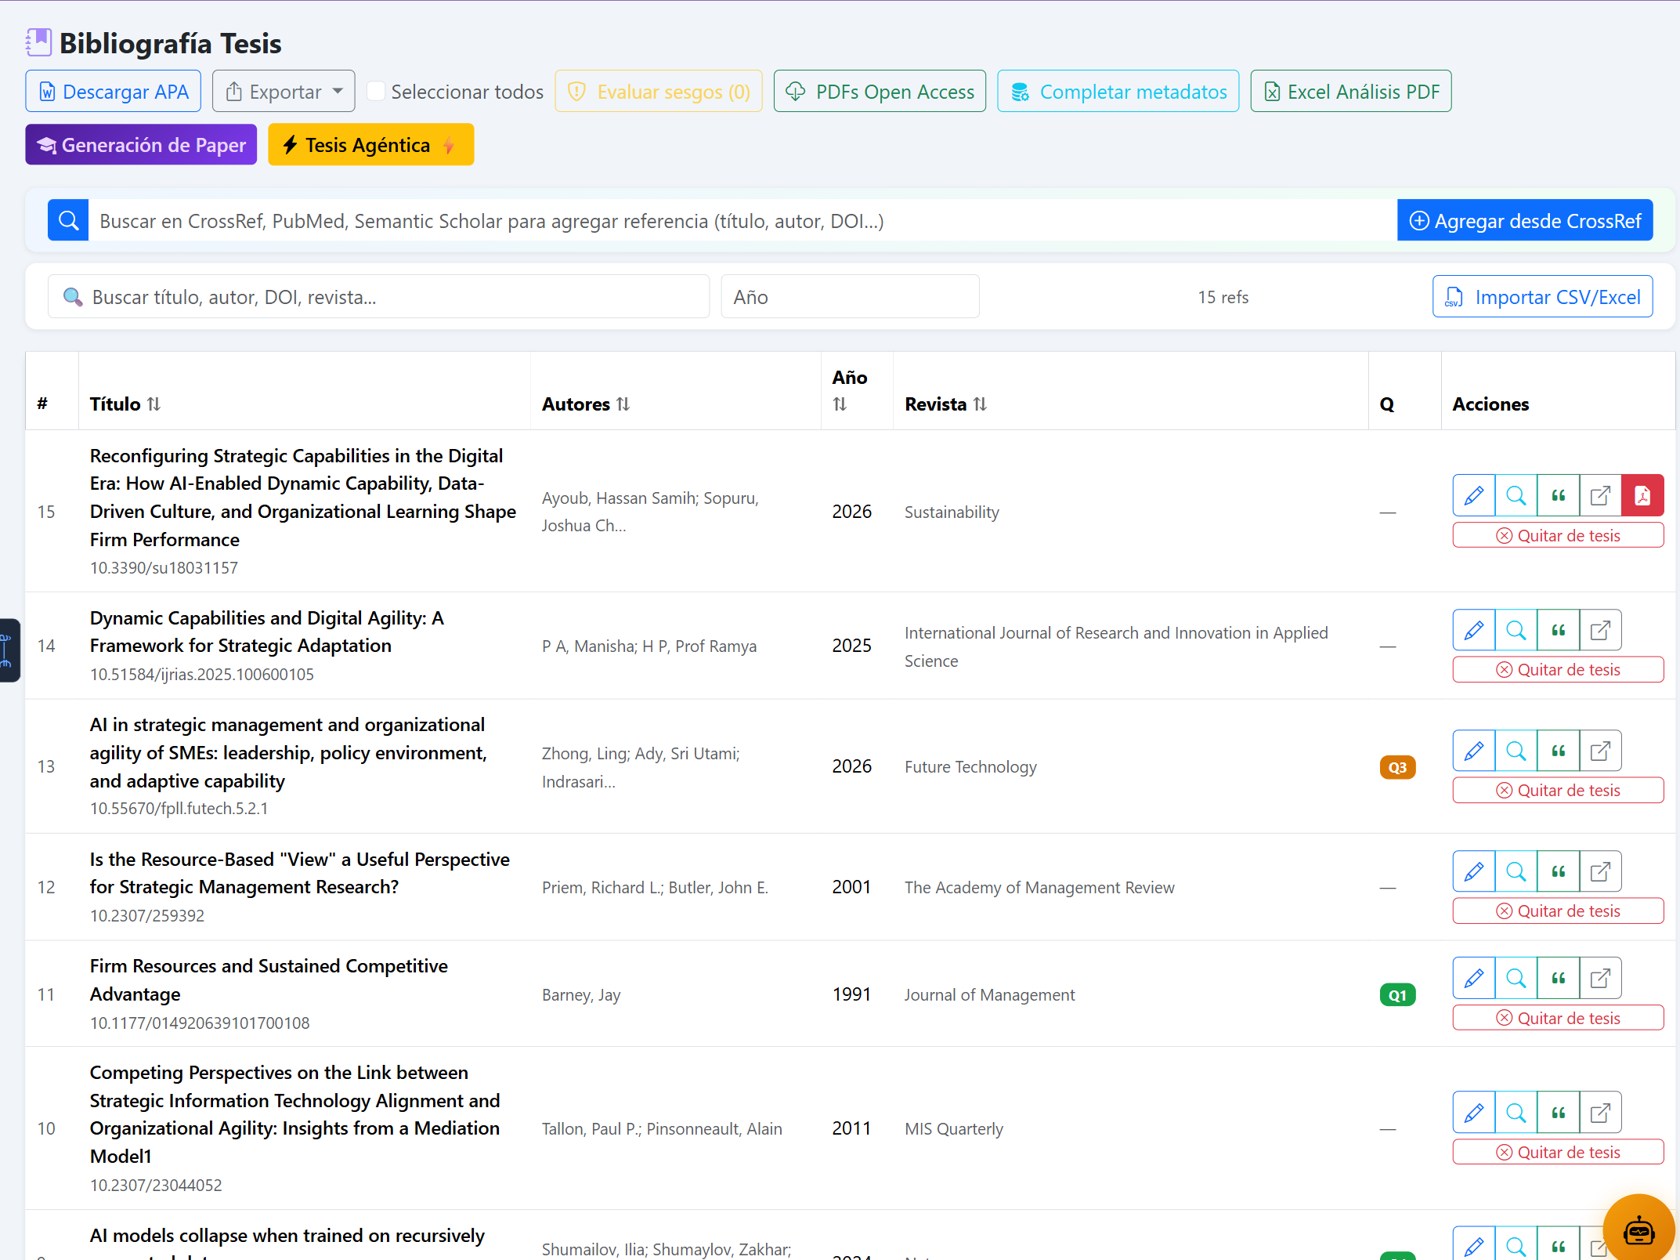Click magnifier icon for Academy of Management Review row
The image size is (1680, 1260).
1516,871
